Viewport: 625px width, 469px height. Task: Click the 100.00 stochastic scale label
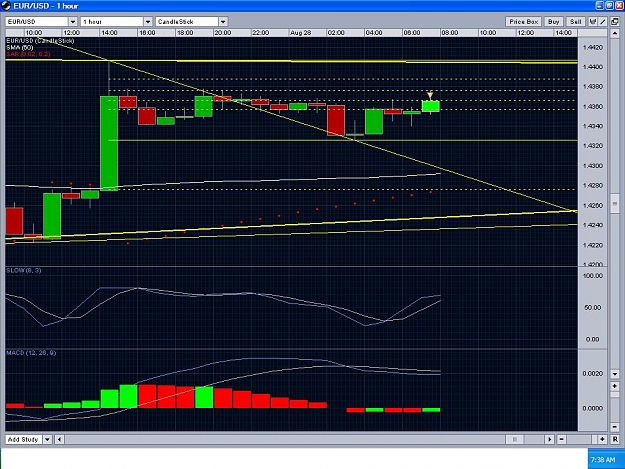click(x=593, y=276)
